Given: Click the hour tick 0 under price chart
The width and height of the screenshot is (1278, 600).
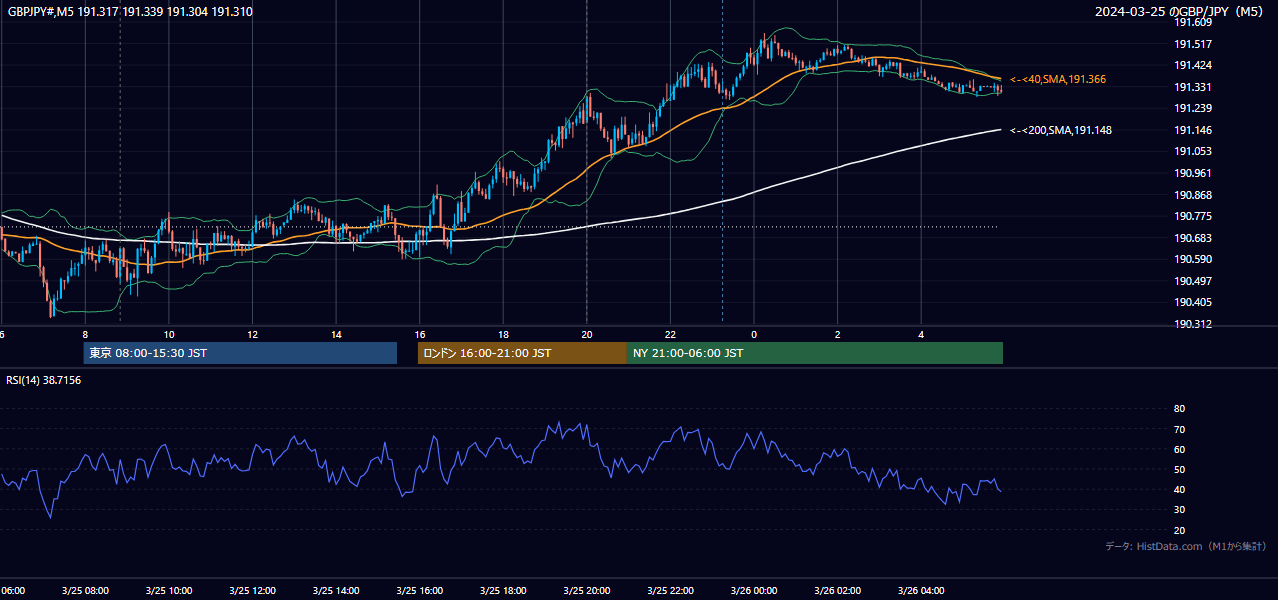Looking at the screenshot, I should pos(754,334).
